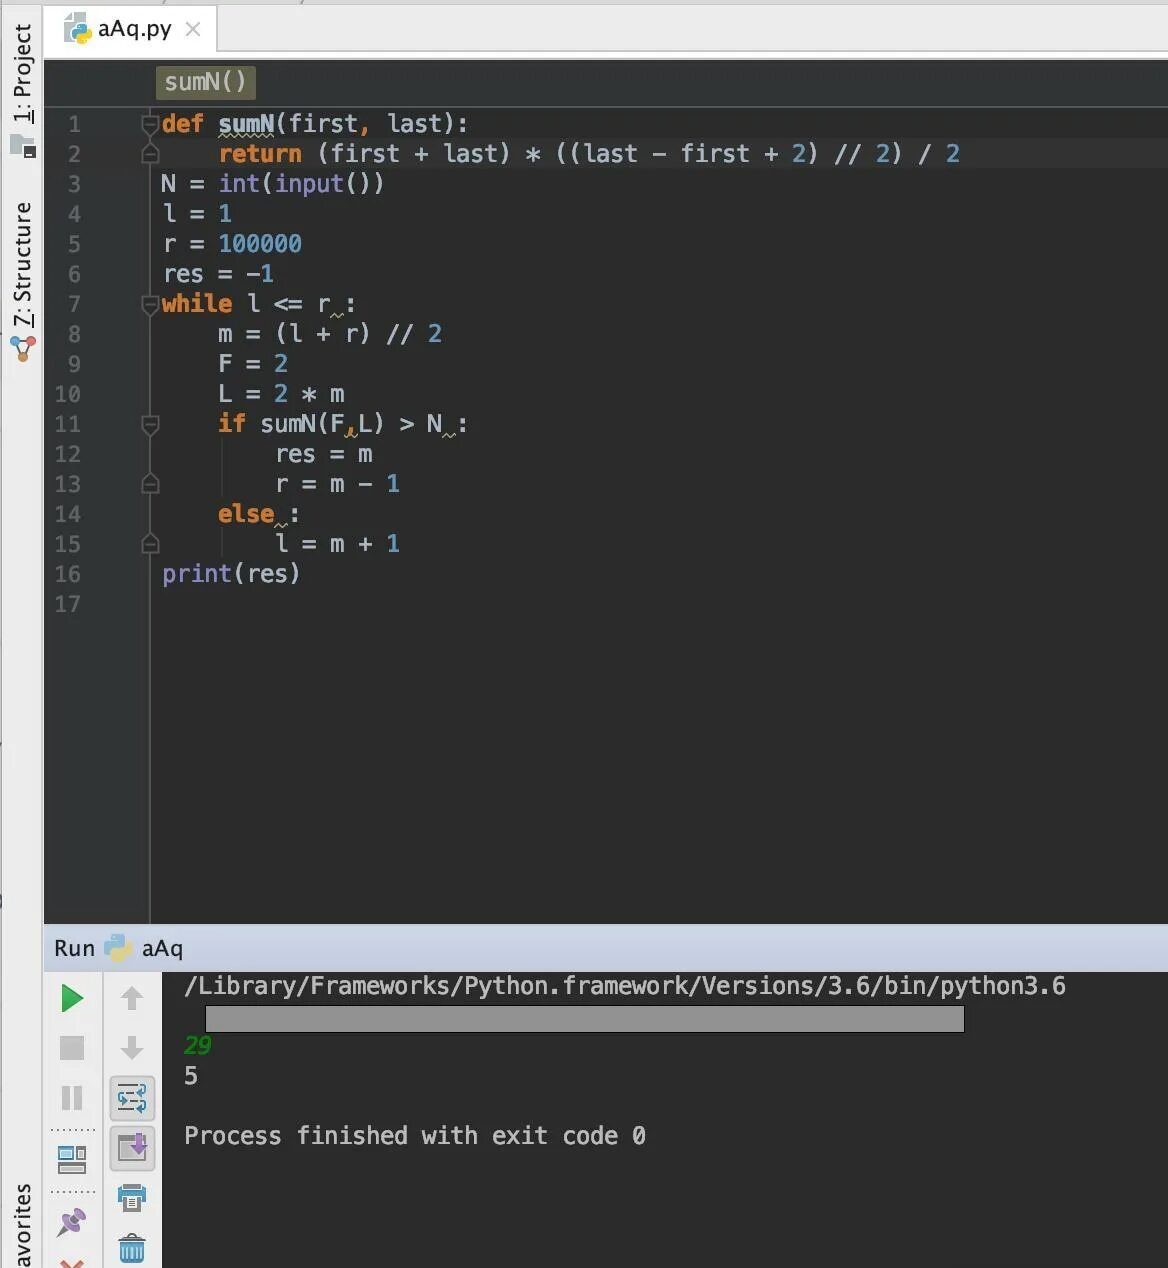
Task: Click the else keyword on line 14
Action: point(246,514)
